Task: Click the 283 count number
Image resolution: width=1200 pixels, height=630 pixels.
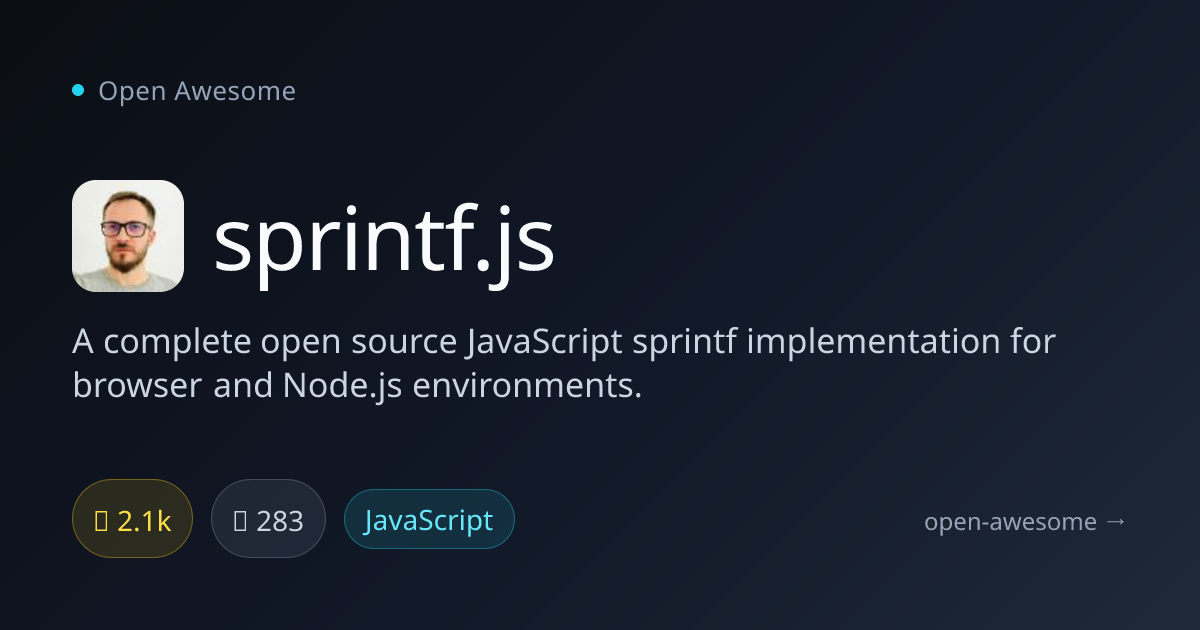Action: (x=280, y=521)
